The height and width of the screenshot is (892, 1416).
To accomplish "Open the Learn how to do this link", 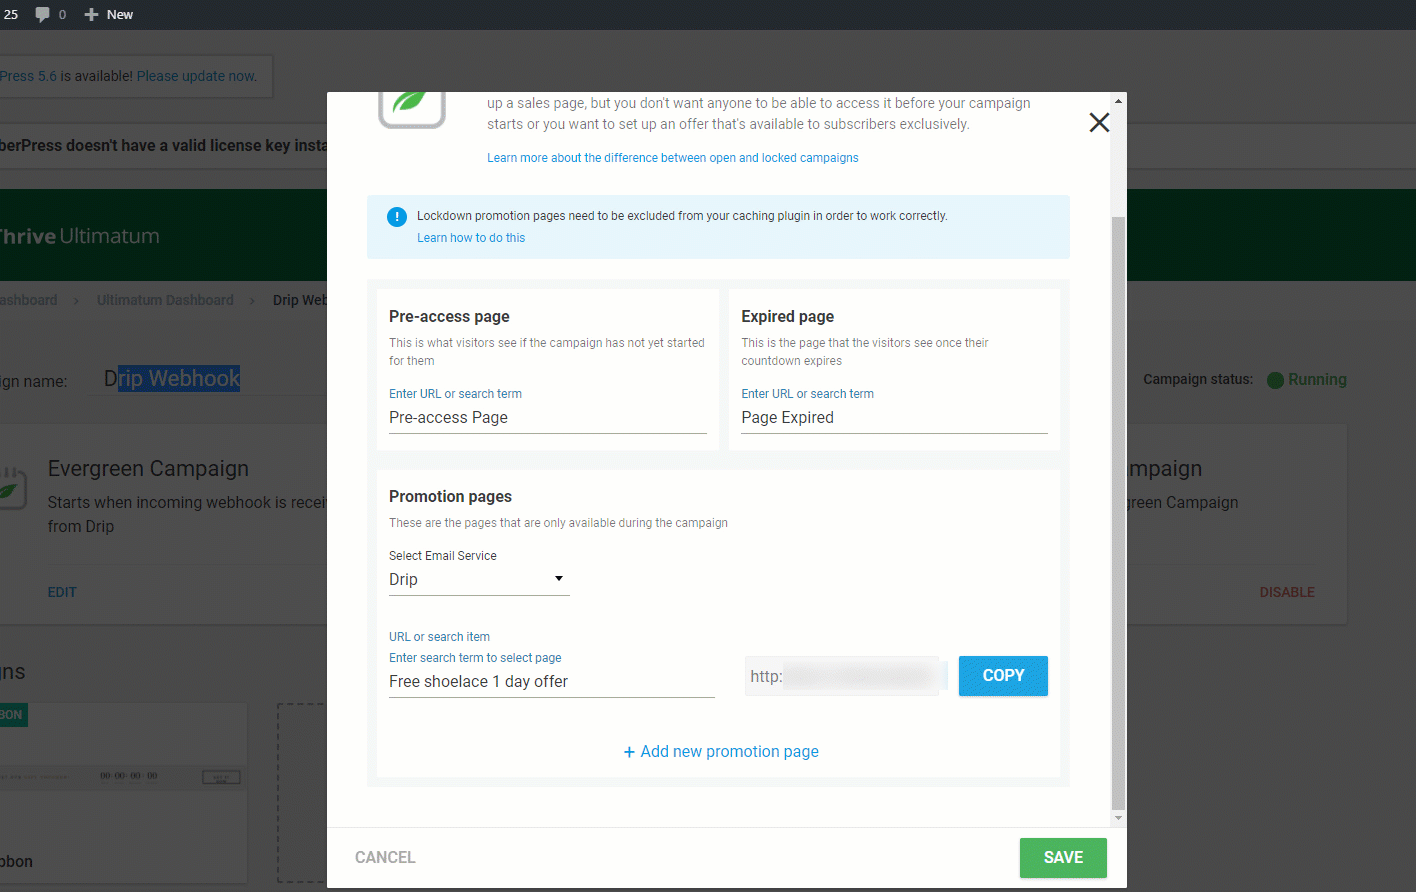I will (x=471, y=238).
